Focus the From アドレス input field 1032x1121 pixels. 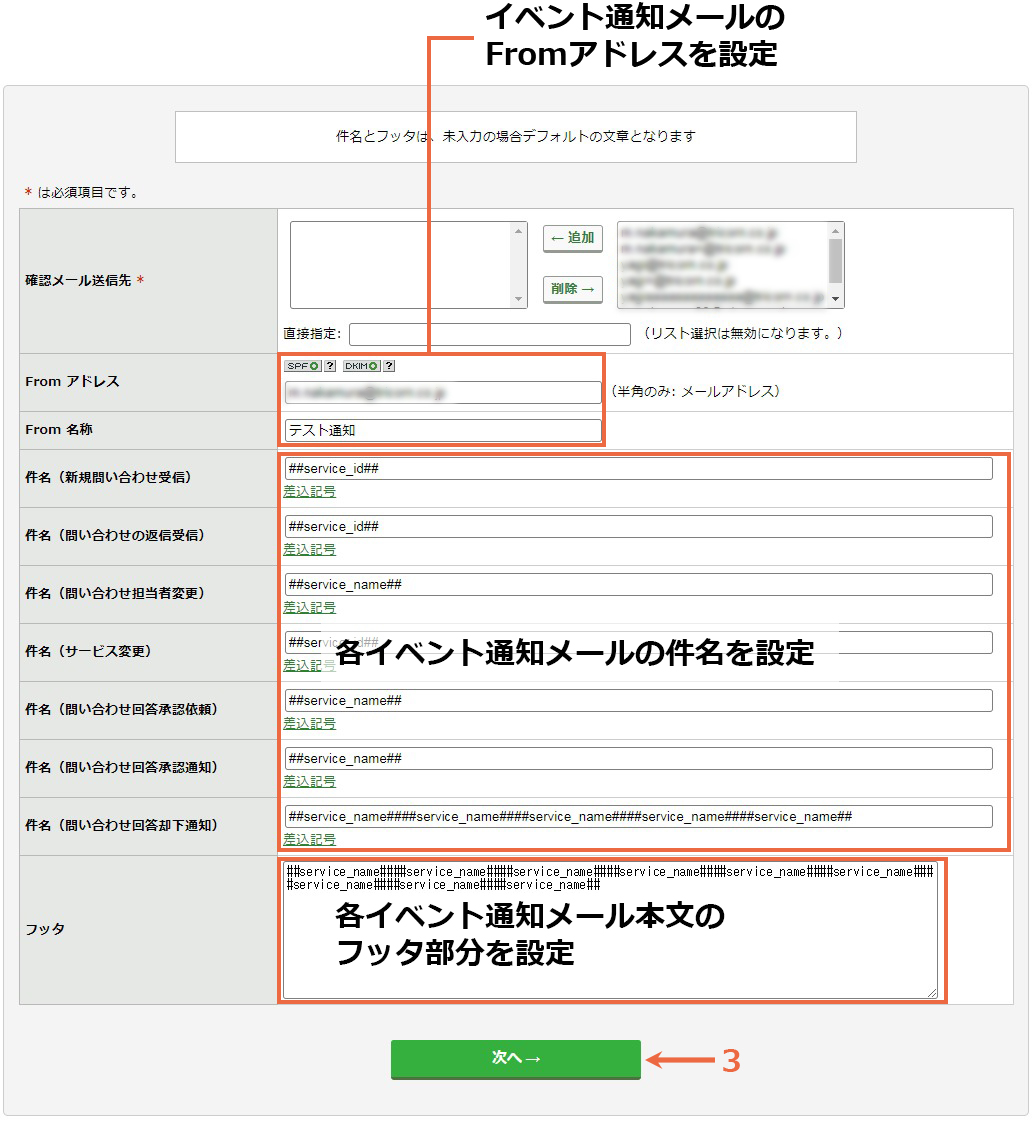(x=443, y=392)
